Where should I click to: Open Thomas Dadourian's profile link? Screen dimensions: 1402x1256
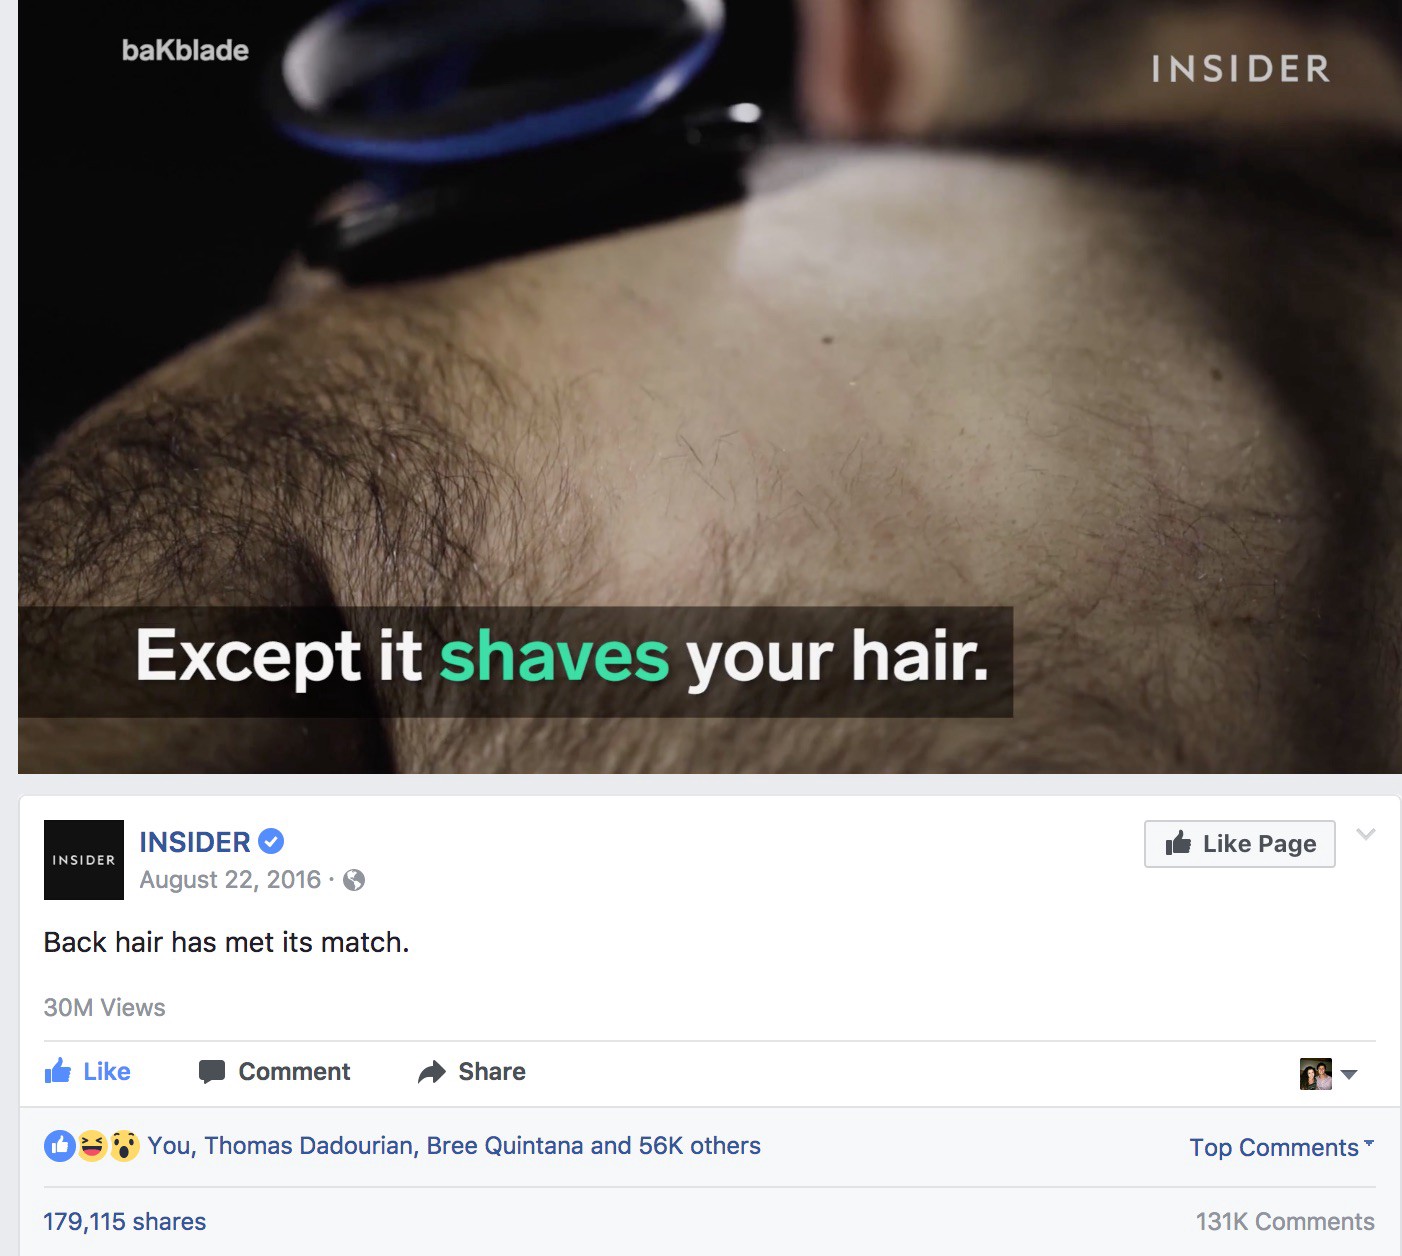click(309, 1146)
